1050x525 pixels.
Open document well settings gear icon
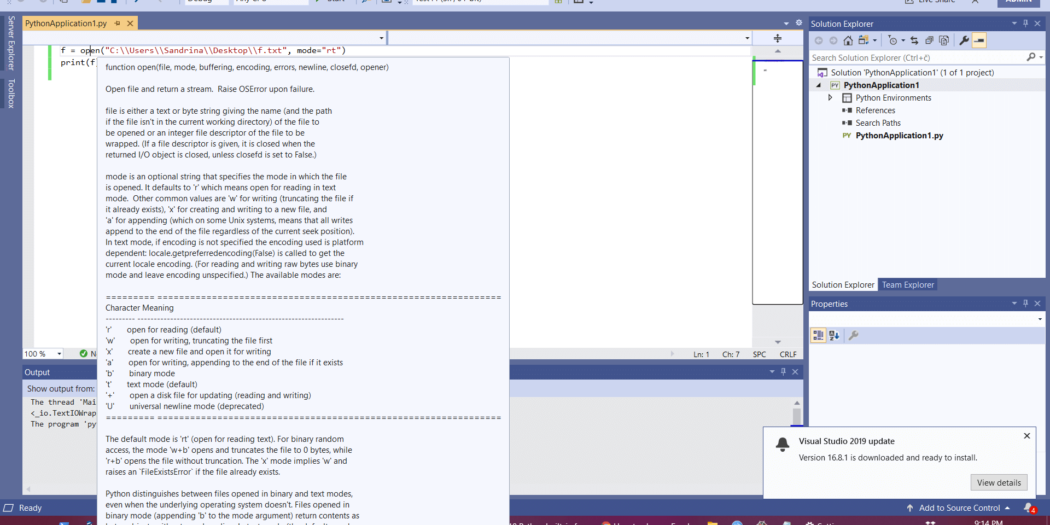(798, 23)
